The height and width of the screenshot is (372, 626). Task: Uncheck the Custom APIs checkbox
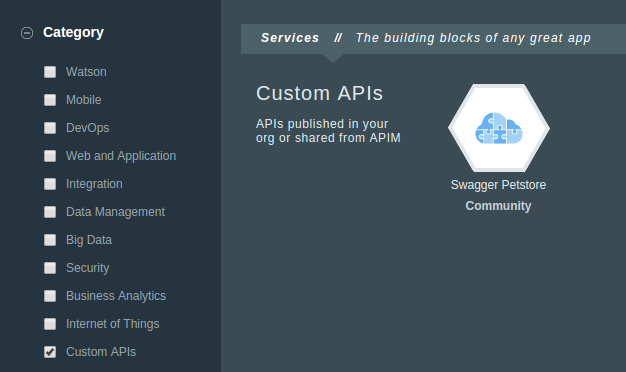(x=50, y=352)
